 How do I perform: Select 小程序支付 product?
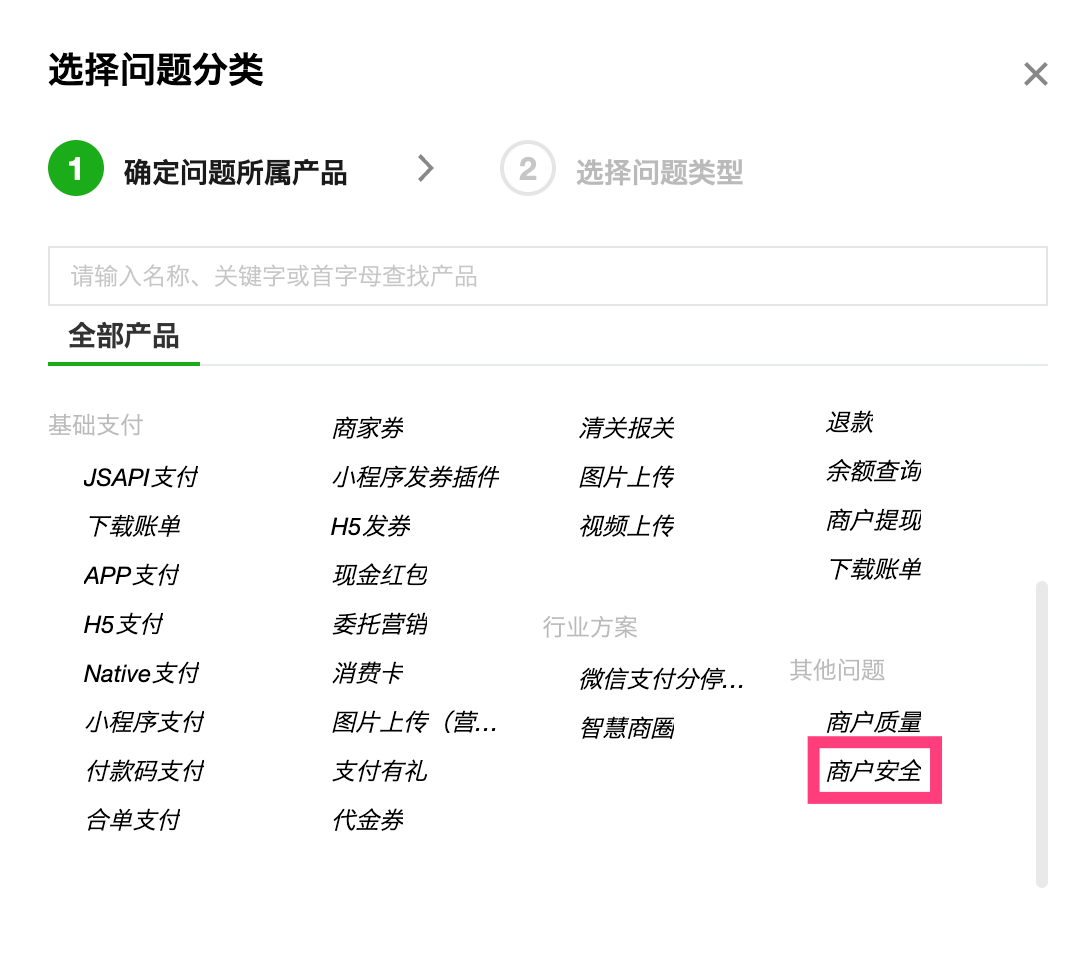pos(144,722)
